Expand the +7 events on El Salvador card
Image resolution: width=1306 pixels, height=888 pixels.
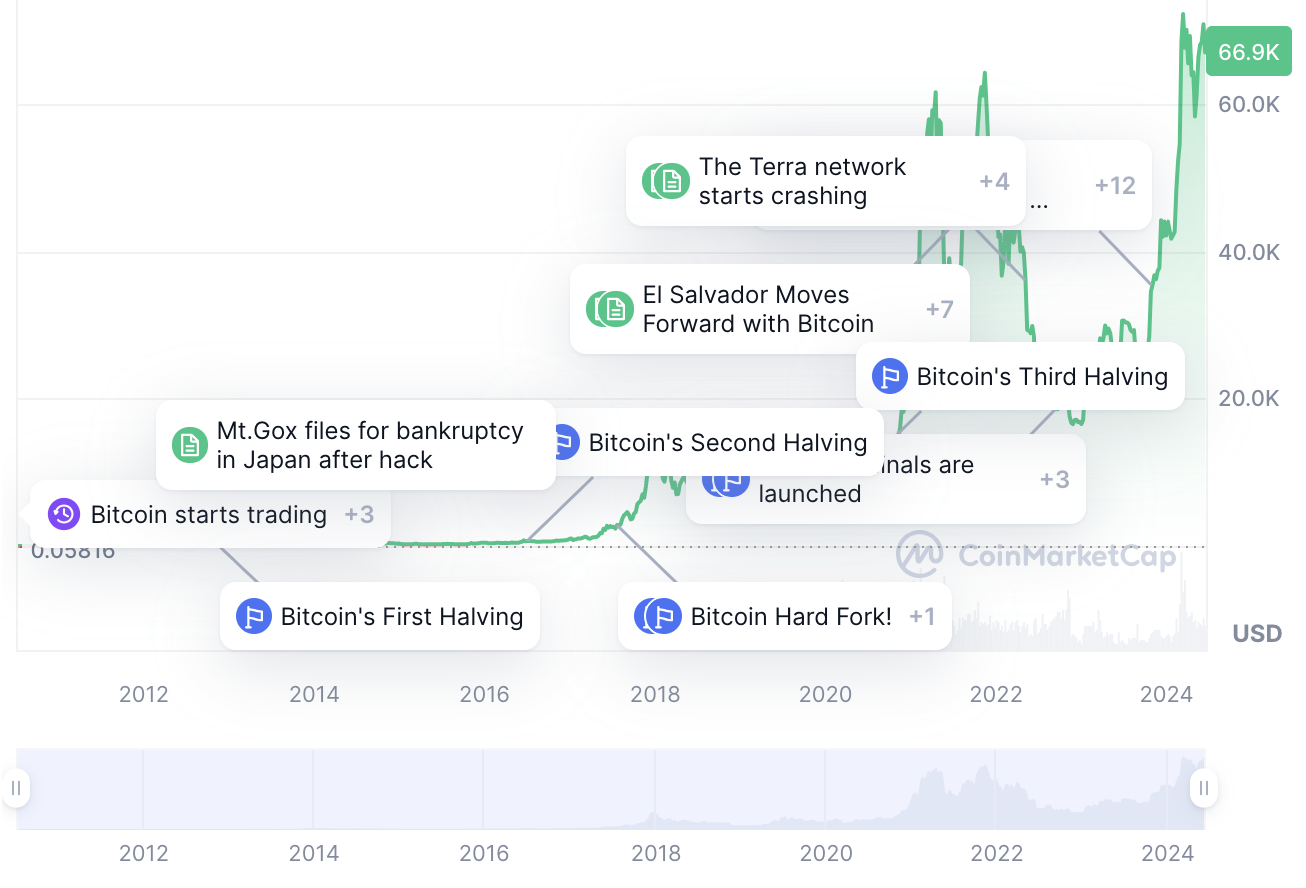coord(940,309)
